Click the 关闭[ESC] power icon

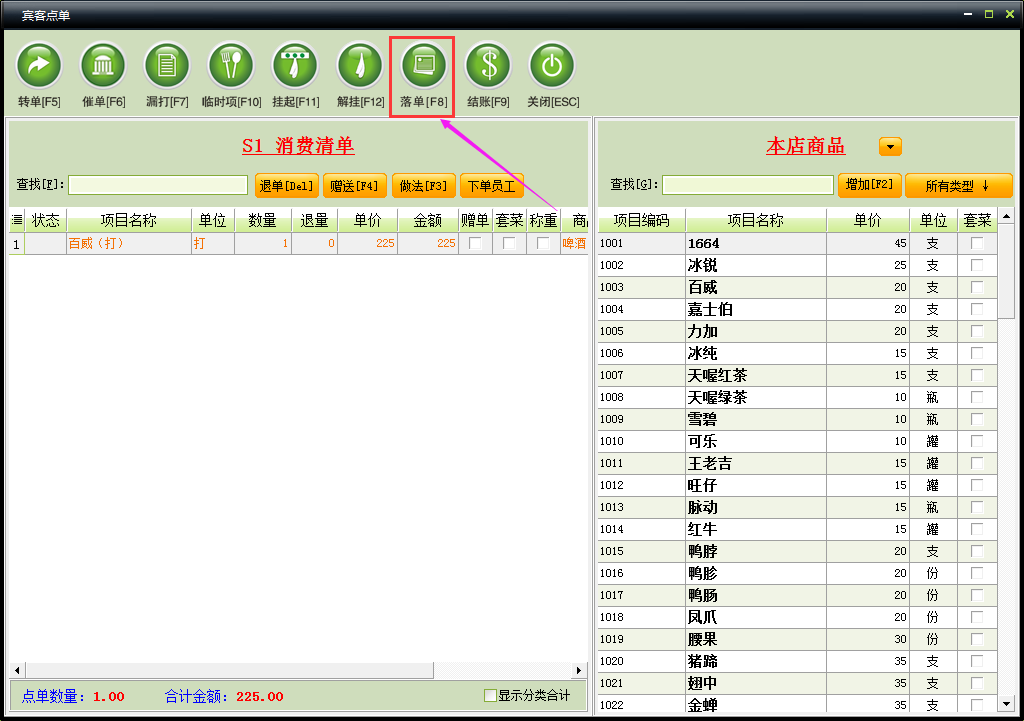tap(552, 65)
